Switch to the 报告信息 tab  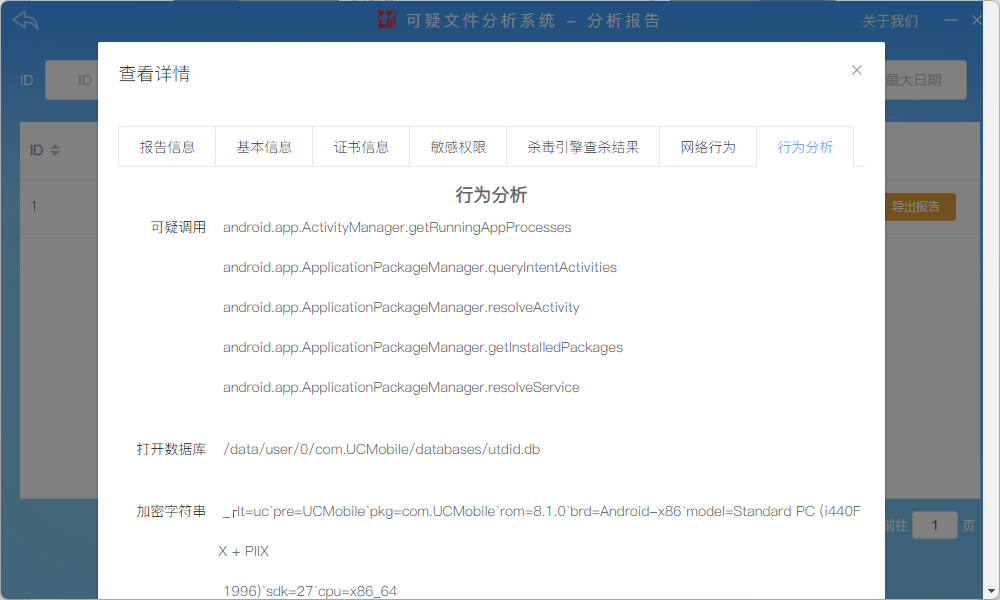(x=167, y=147)
